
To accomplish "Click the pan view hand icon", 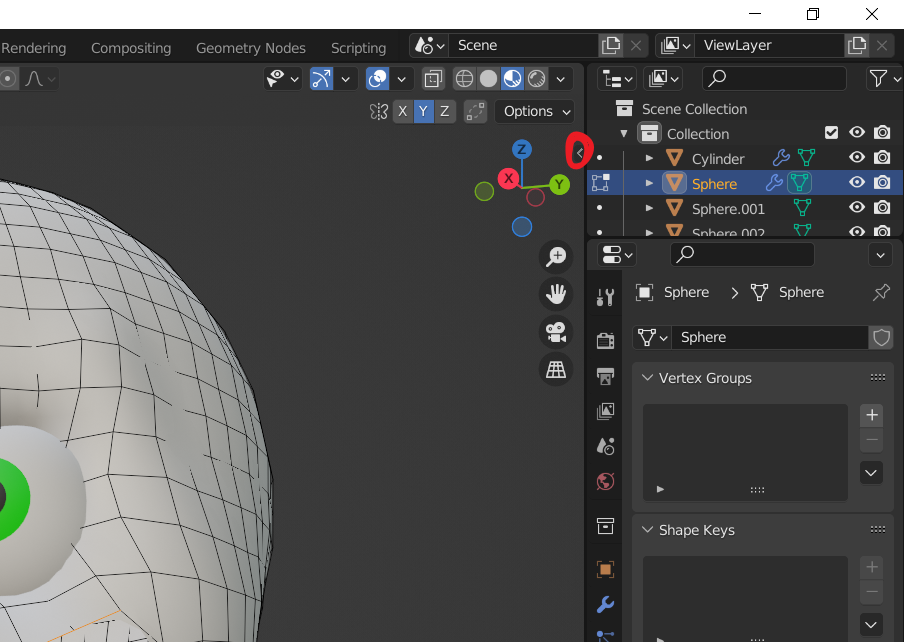I will tap(555, 294).
